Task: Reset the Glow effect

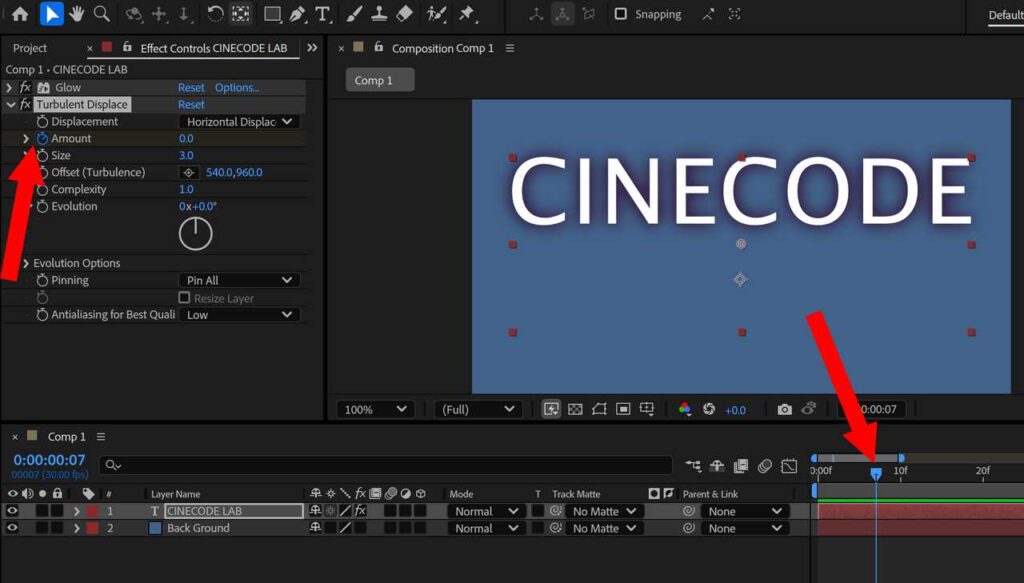Action: click(191, 87)
